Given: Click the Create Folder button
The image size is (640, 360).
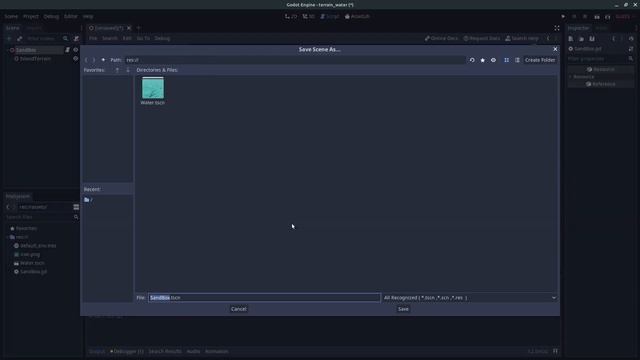Looking at the screenshot, I should [x=540, y=60].
